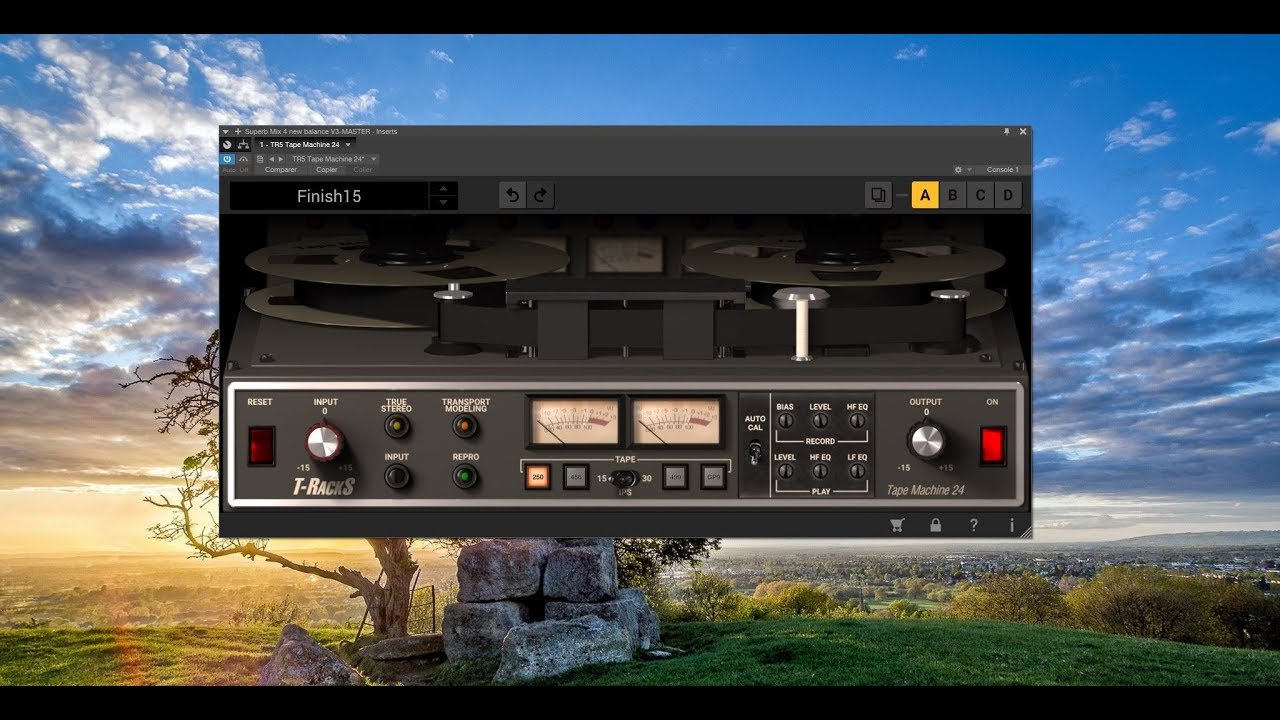Step preset up with the up arrow
Screen dimensions: 1280x720
[x=444, y=188]
